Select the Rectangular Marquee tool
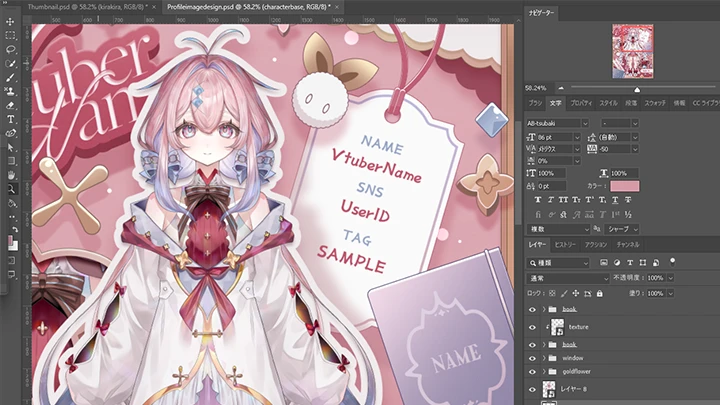720x405 pixels. pyautogui.click(x=10, y=35)
